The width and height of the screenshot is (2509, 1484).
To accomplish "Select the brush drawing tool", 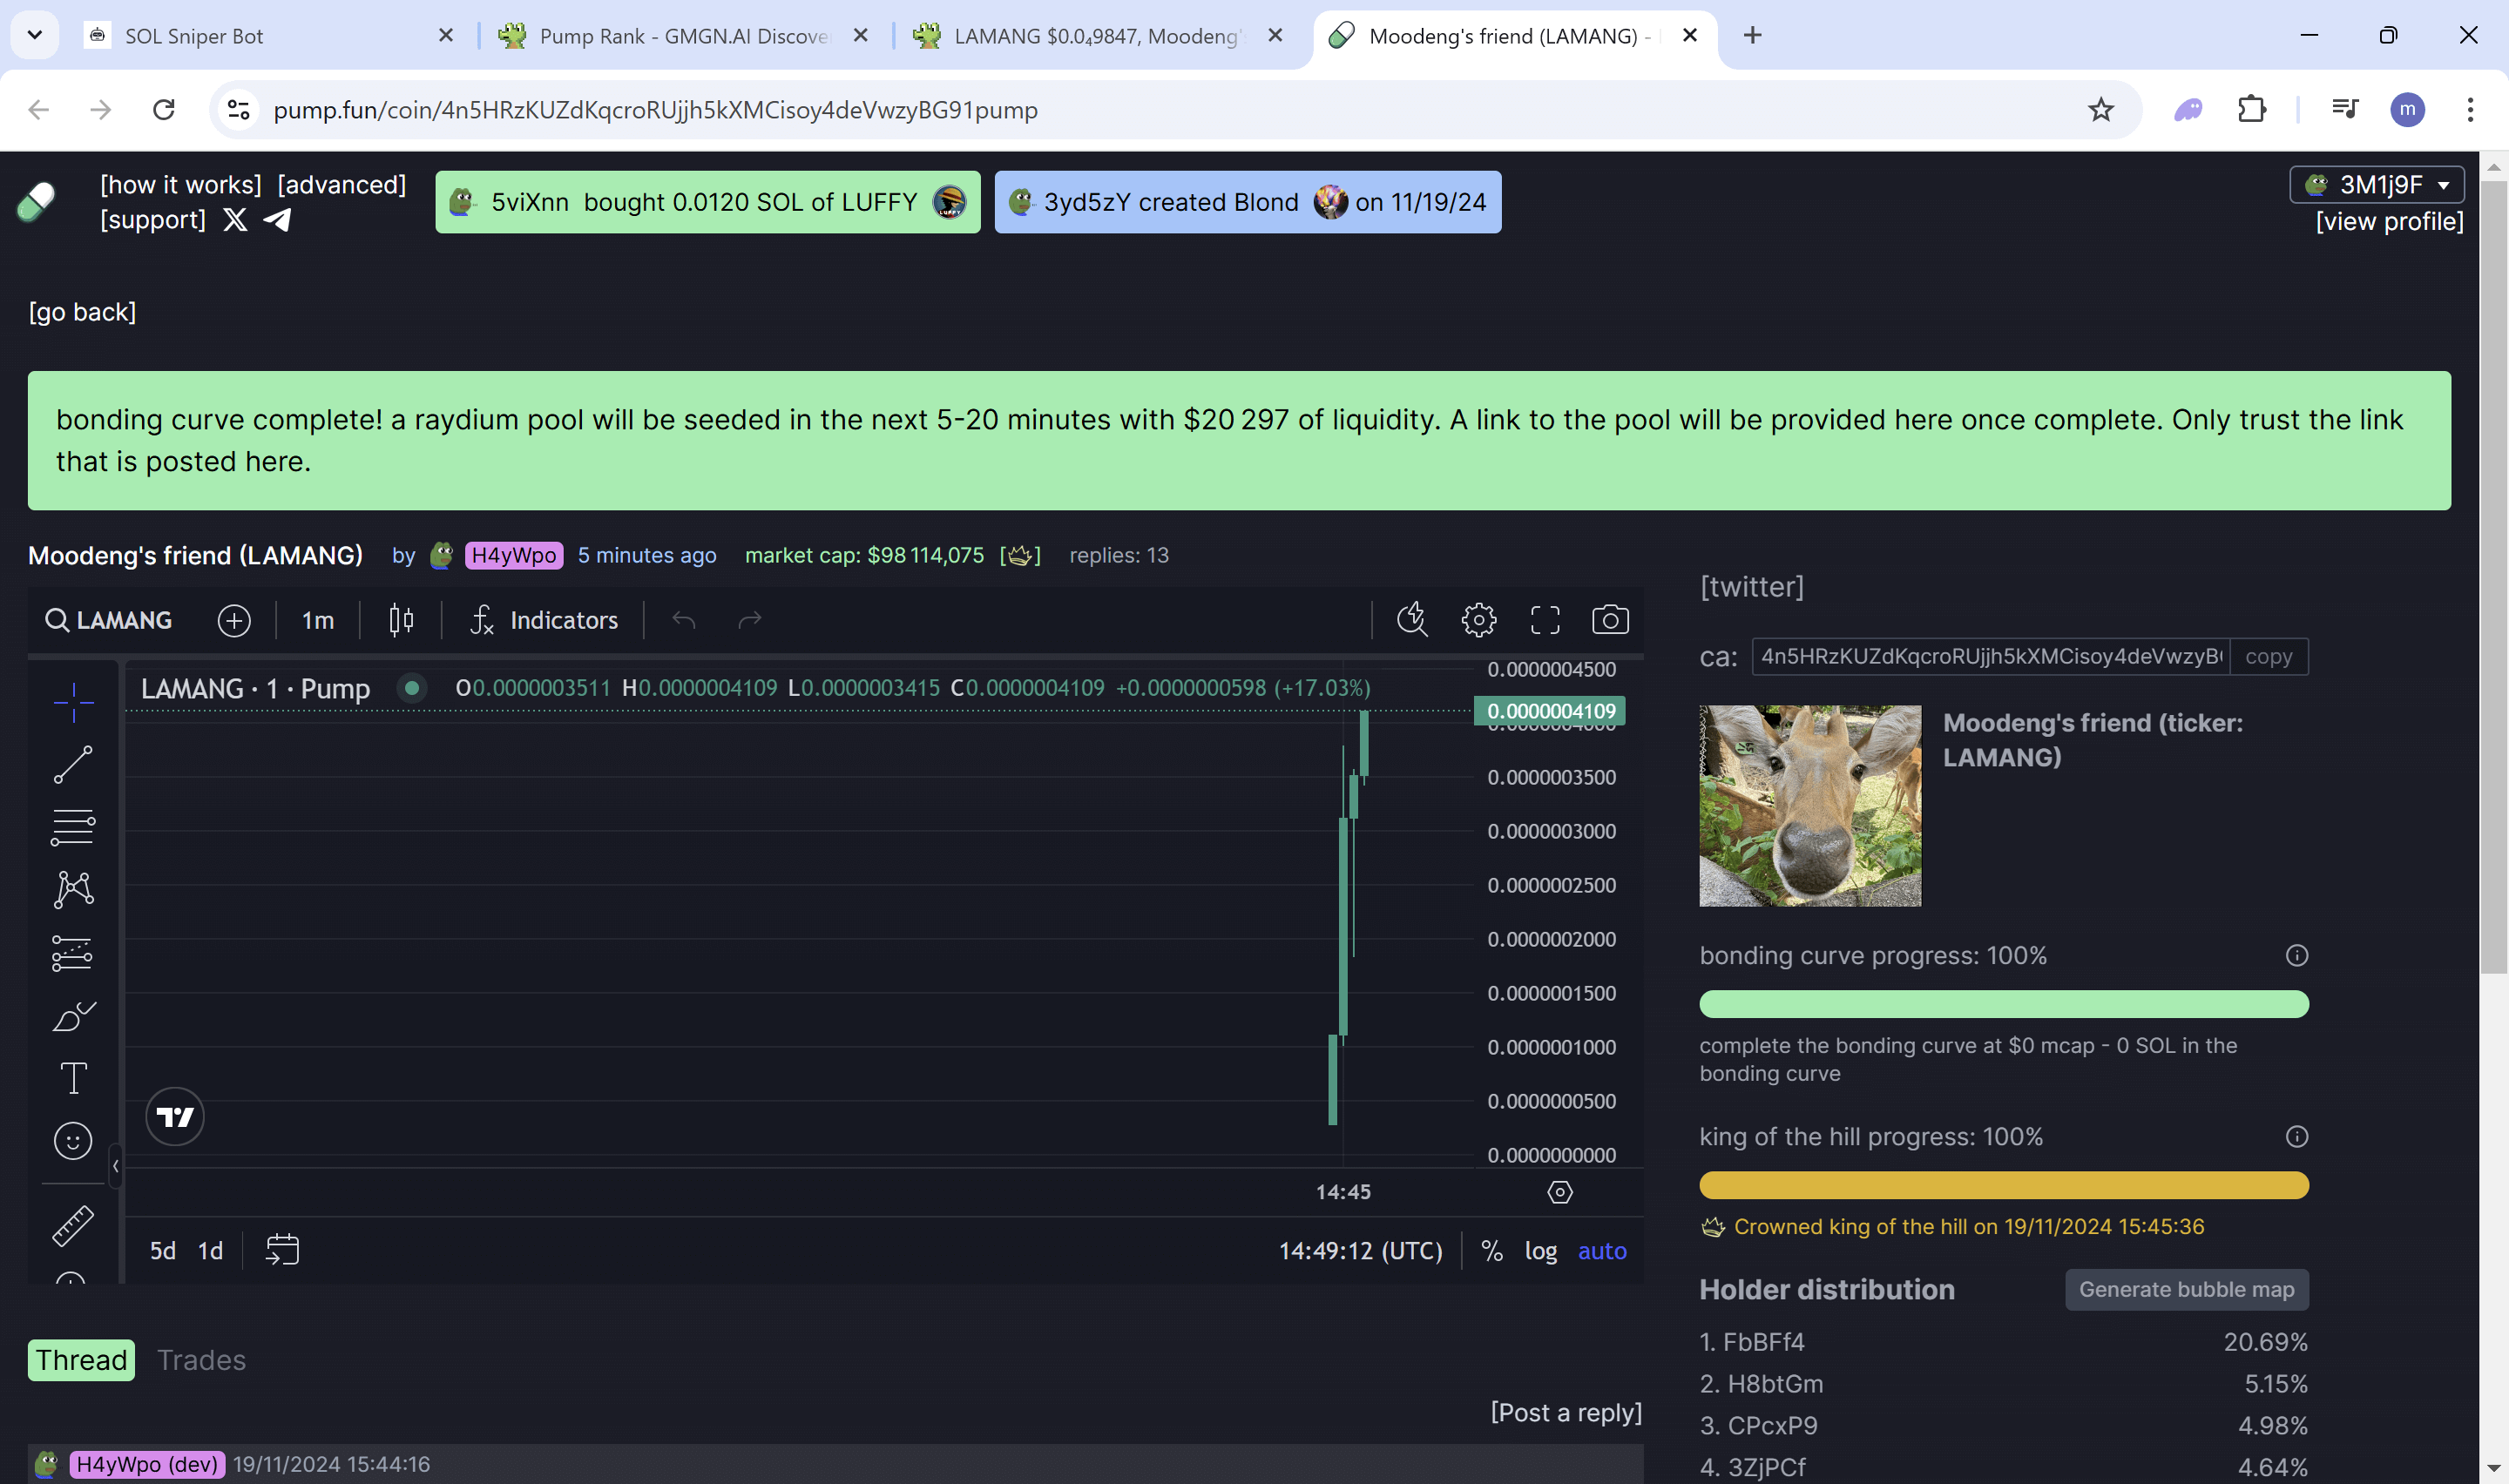I will [x=73, y=1016].
